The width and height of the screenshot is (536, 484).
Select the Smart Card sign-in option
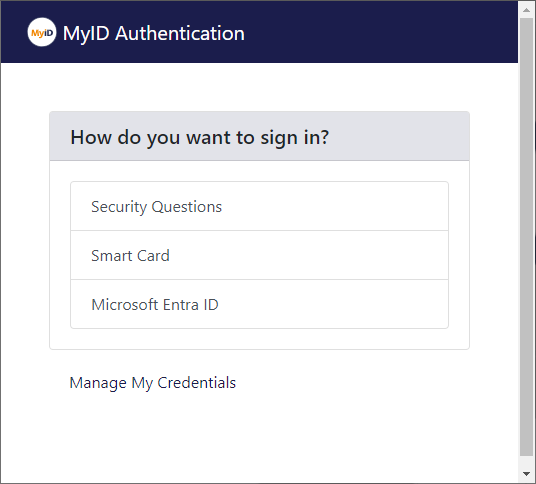[x=259, y=255]
